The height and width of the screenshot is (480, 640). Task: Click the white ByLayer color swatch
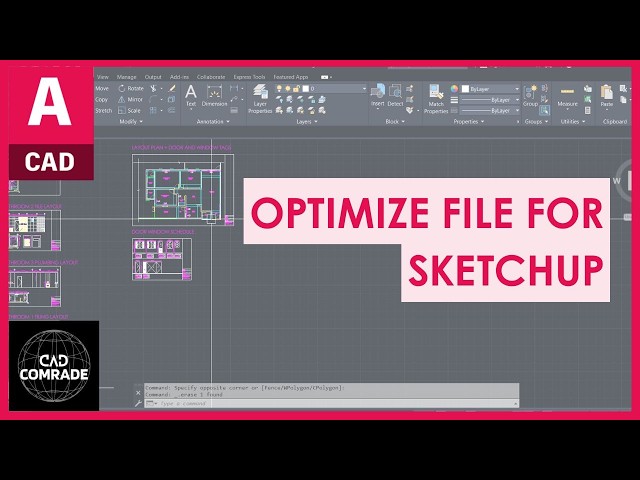point(465,89)
